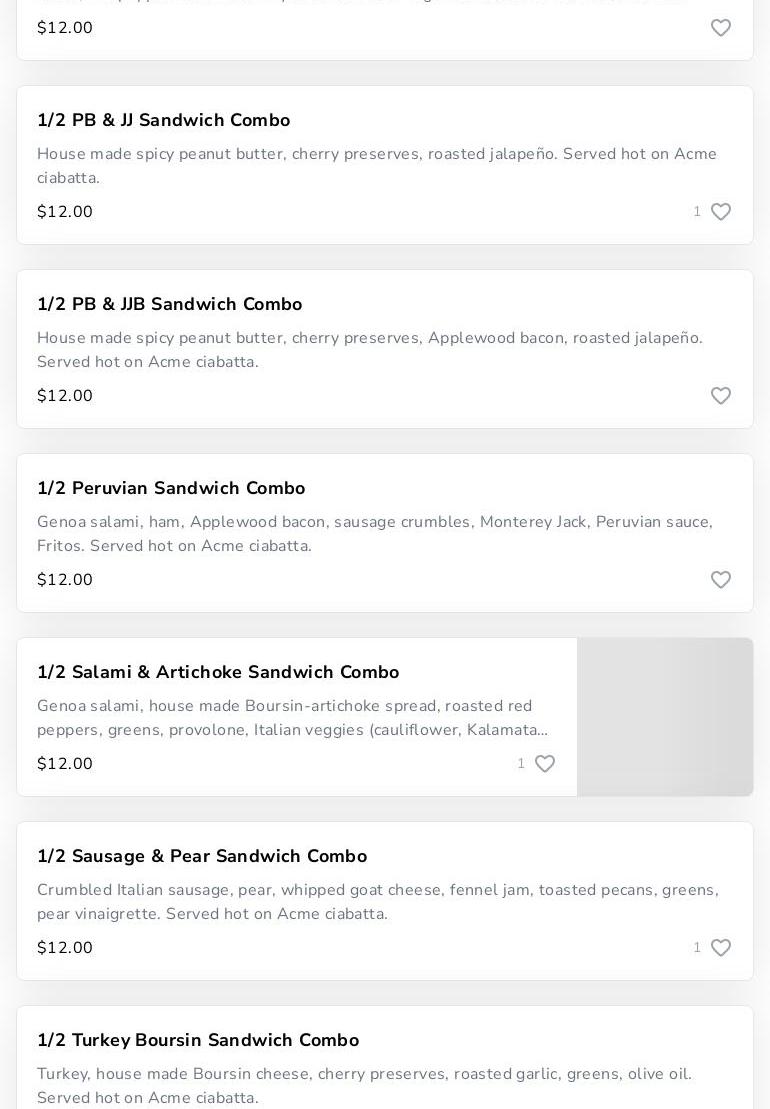
Task: Click the Boursin-artichoke spread description text
Action: (292, 718)
